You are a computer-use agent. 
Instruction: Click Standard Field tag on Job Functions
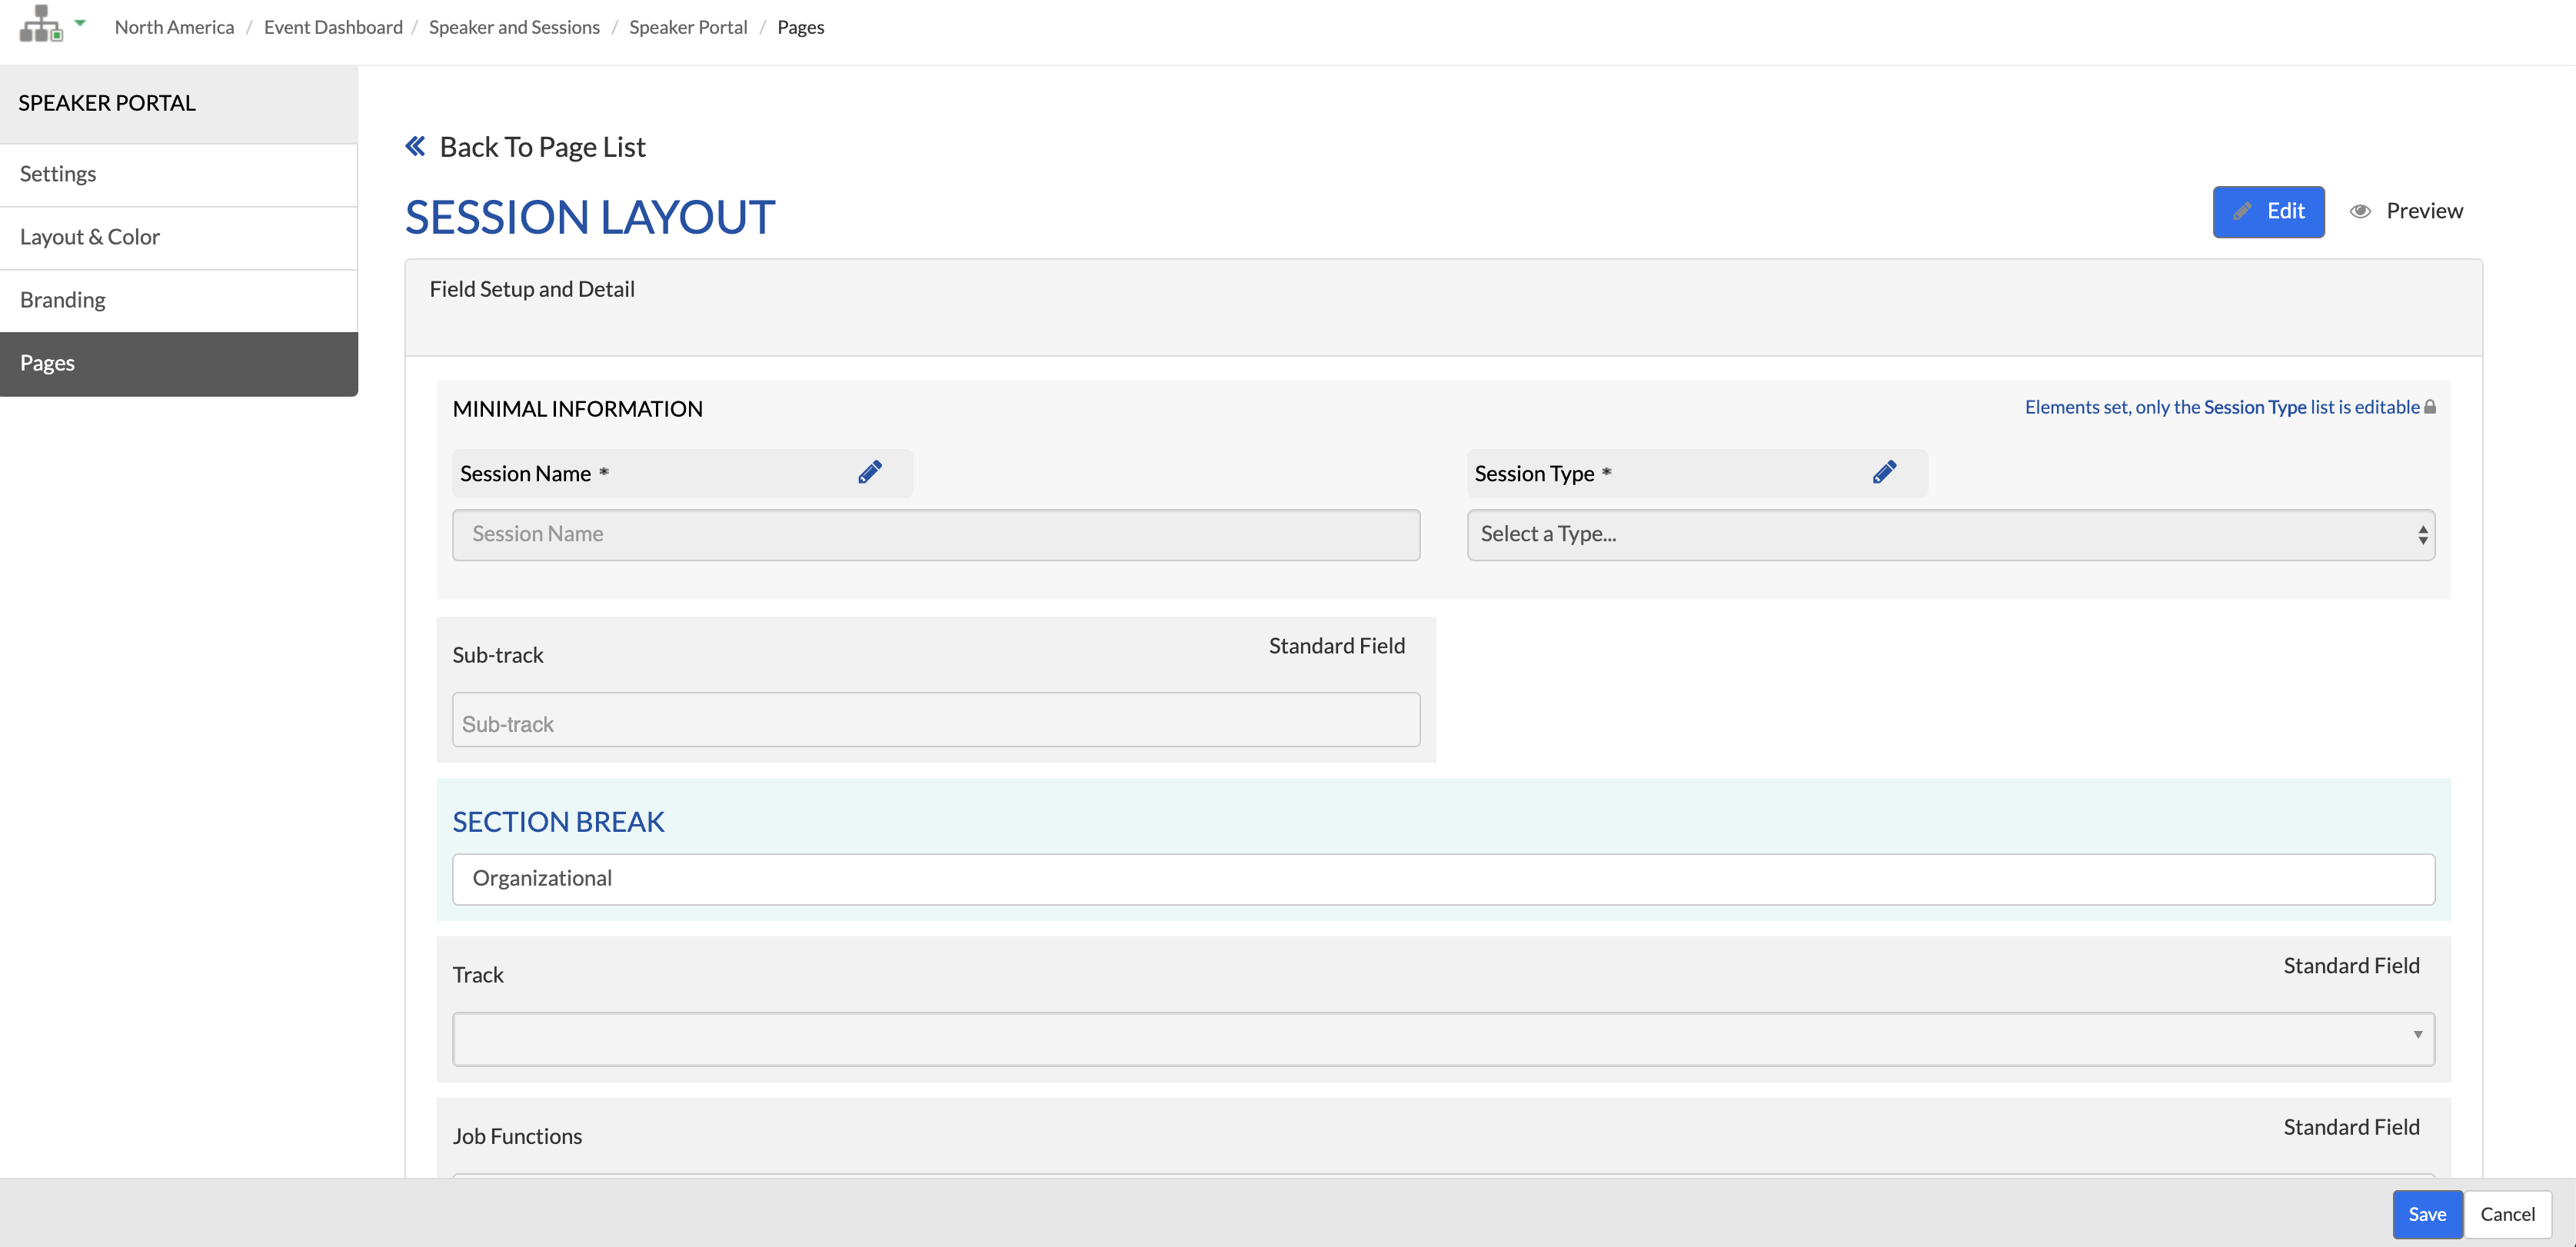[2351, 1127]
